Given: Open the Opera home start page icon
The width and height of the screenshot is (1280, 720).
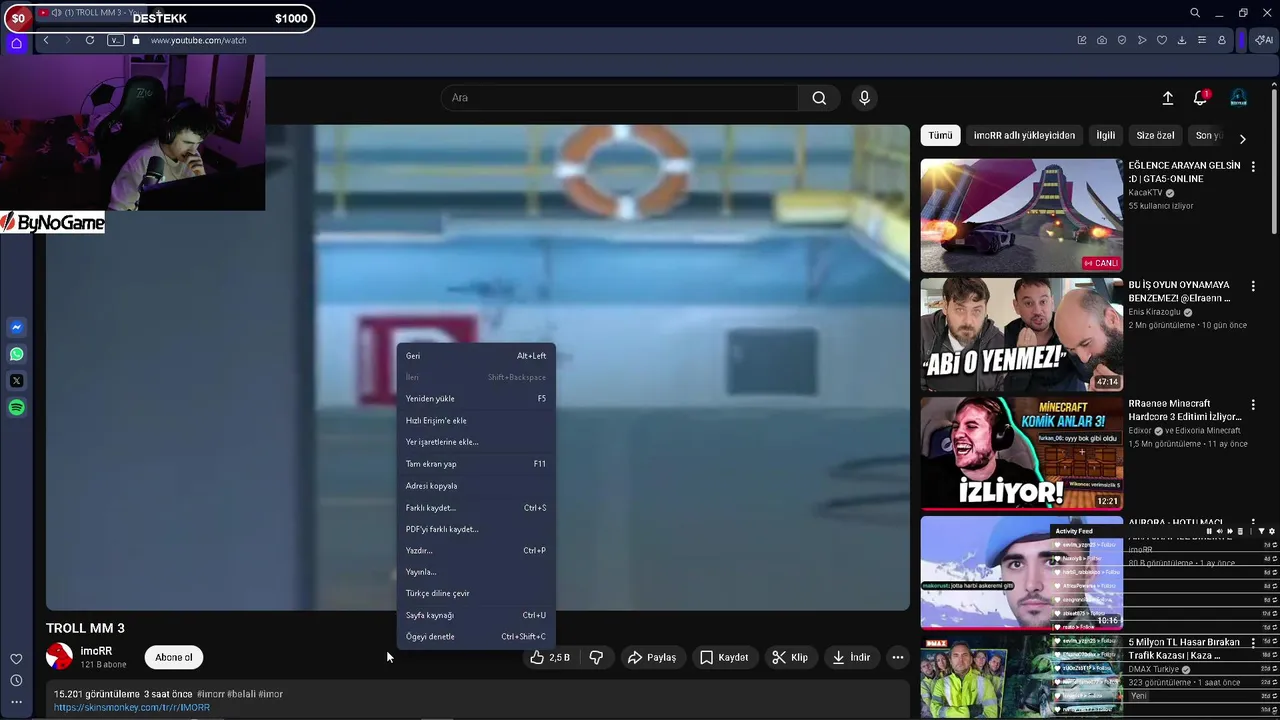Looking at the screenshot, I should tap(16, 43).
